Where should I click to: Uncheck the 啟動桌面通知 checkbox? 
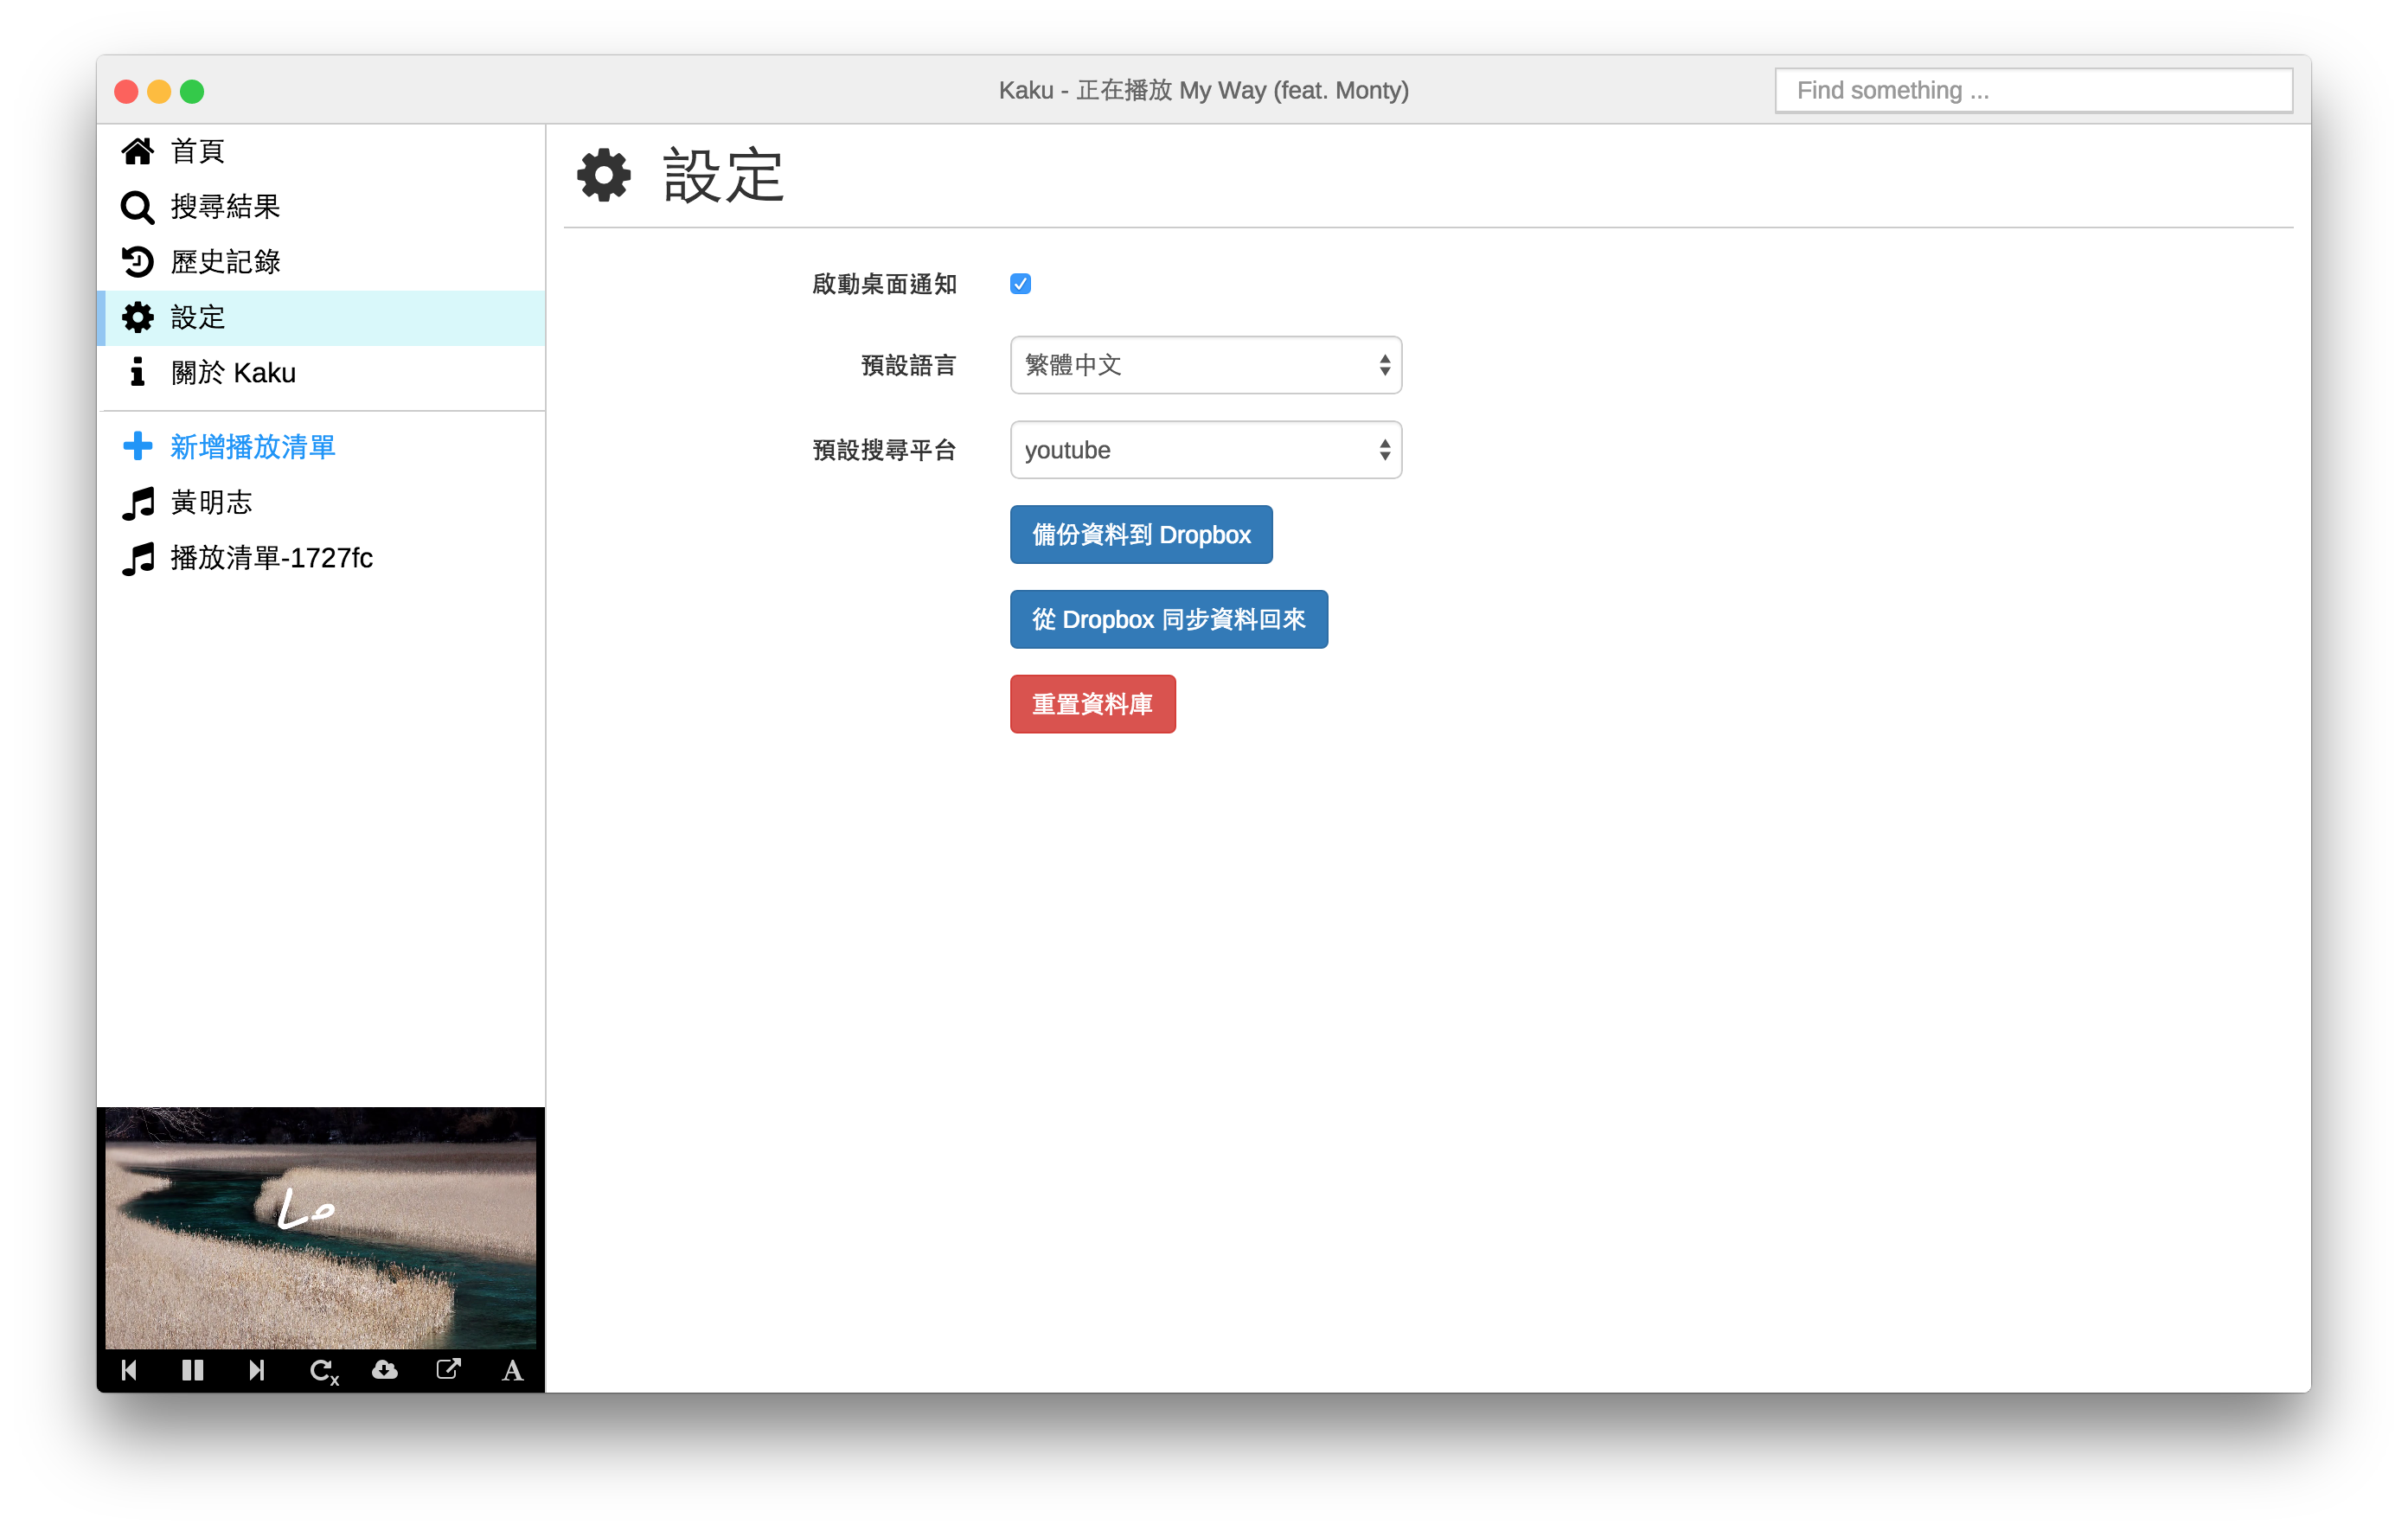[1020, 284]
